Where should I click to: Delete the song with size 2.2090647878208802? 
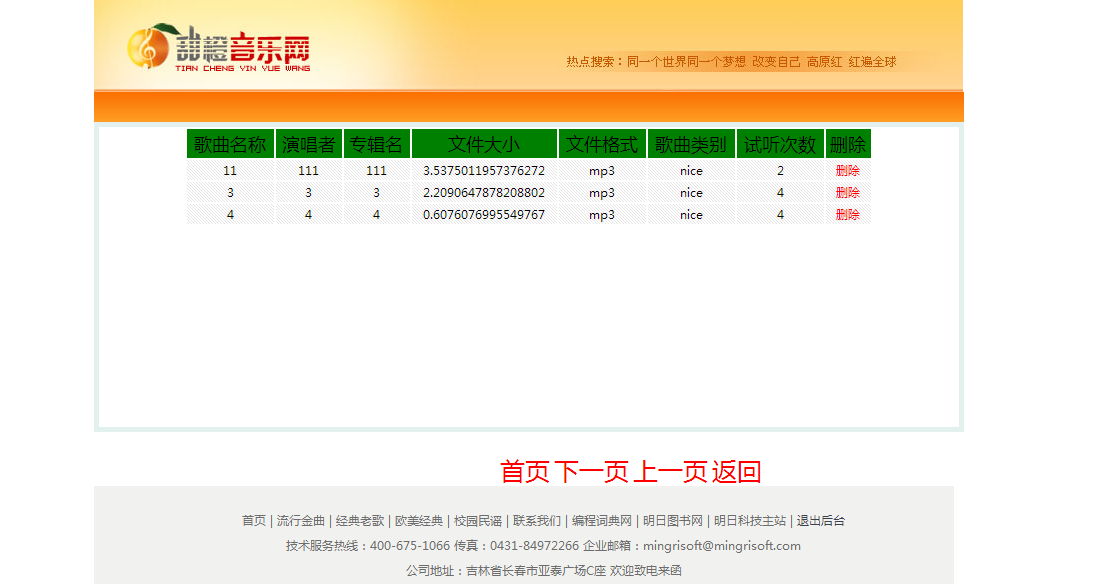tap(847, 193)
